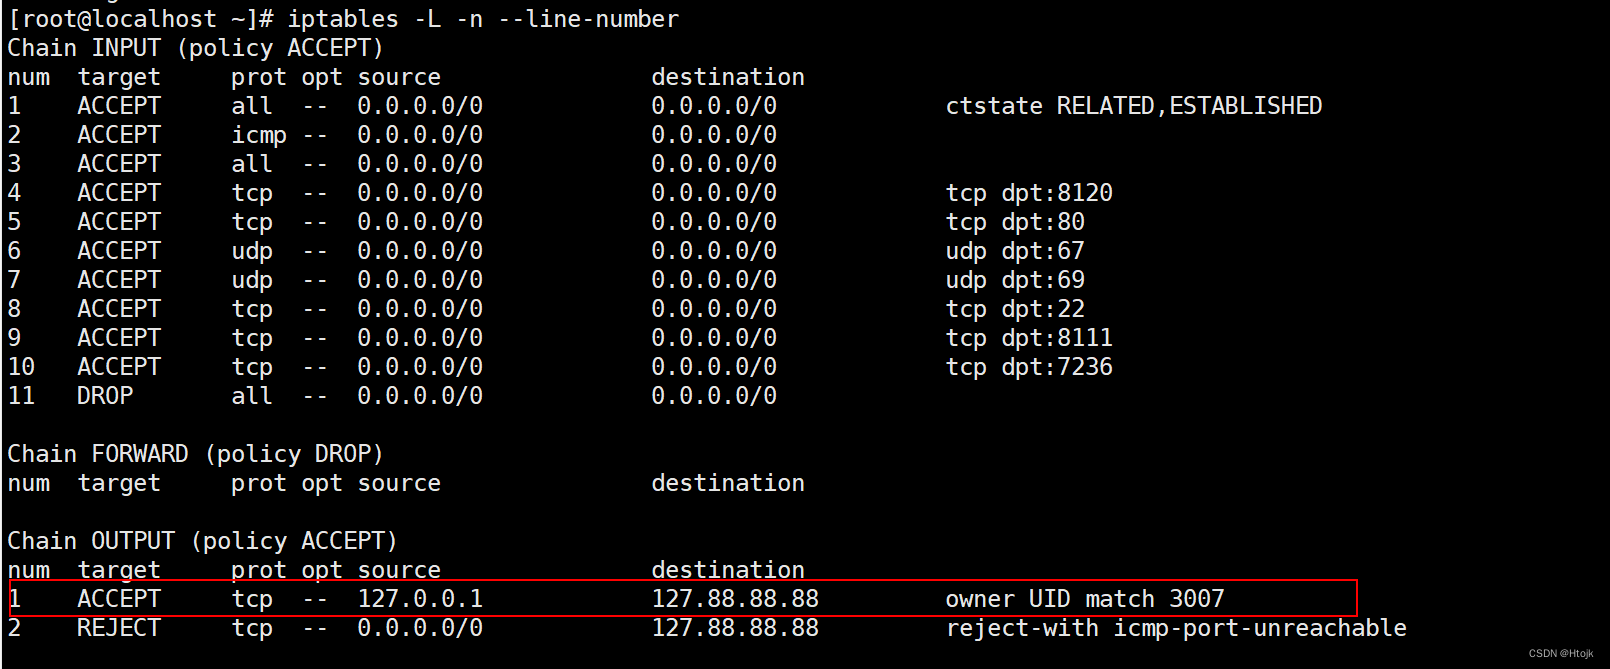The height and width of the screenshot is (669, 1610).
Task: Click the 'DROP' target in rule 11
Action: click(x=105, y=396)
